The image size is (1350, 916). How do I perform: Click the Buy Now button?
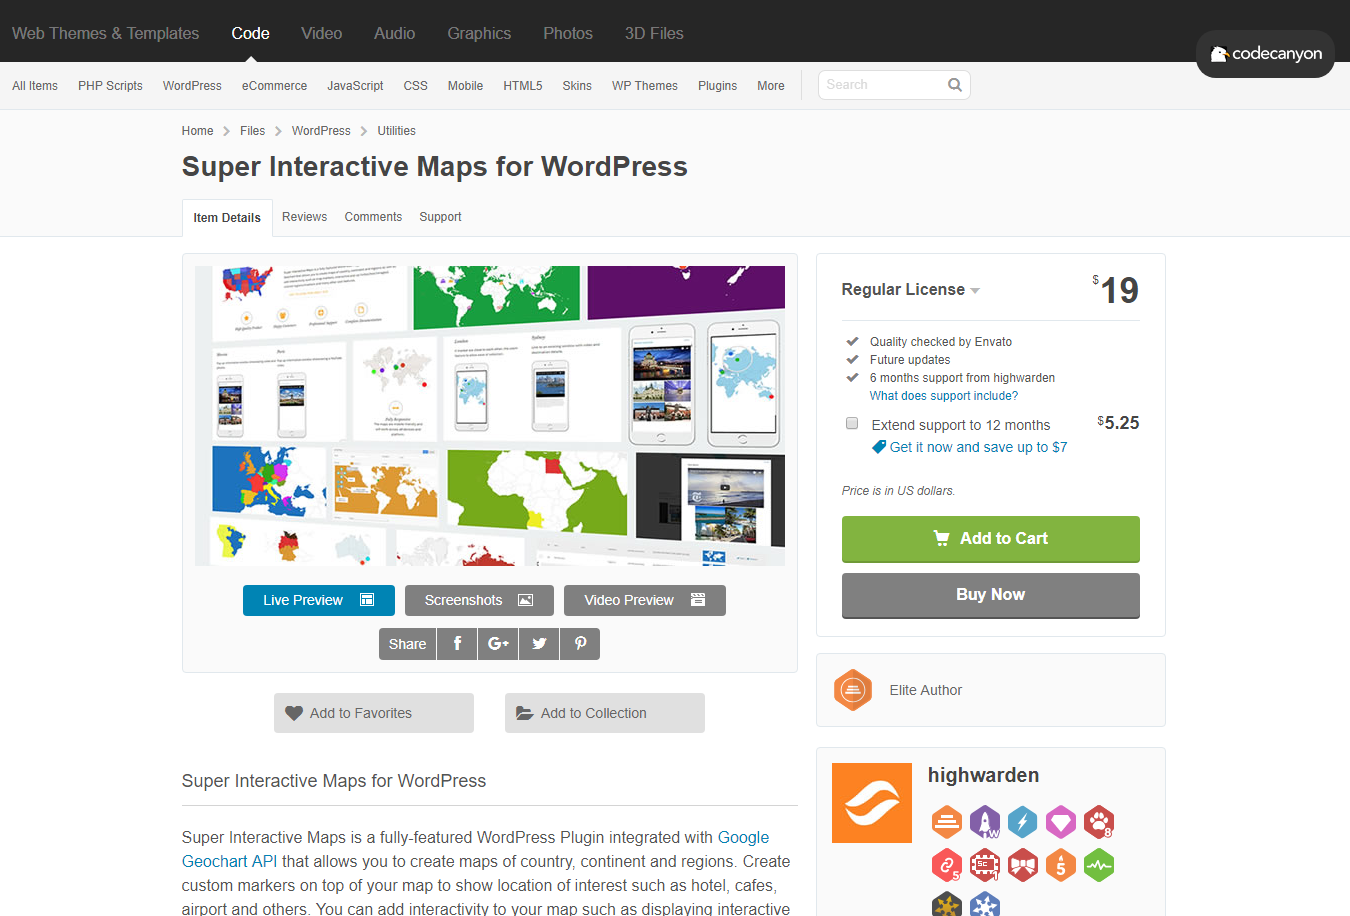991,595
